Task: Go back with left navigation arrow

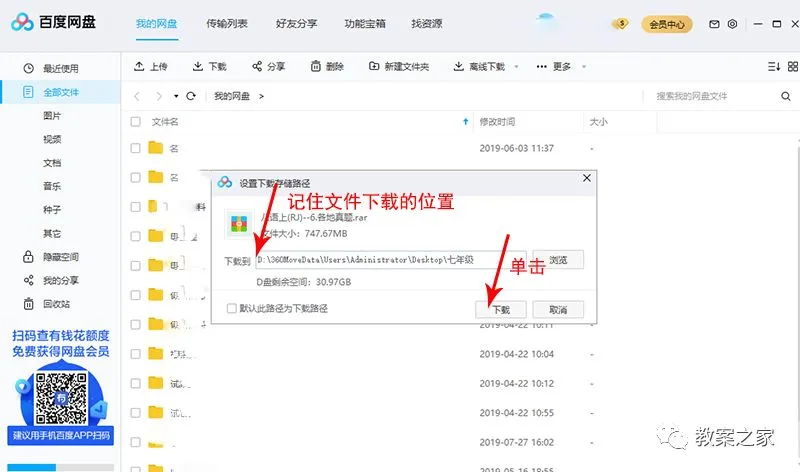Action: coord(137,96)
